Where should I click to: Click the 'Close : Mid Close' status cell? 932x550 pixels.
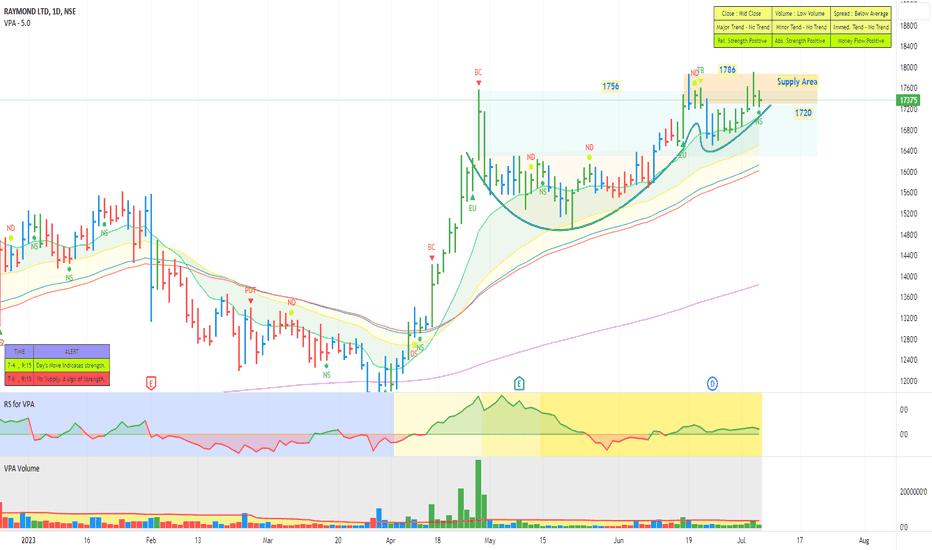[742, 13]
